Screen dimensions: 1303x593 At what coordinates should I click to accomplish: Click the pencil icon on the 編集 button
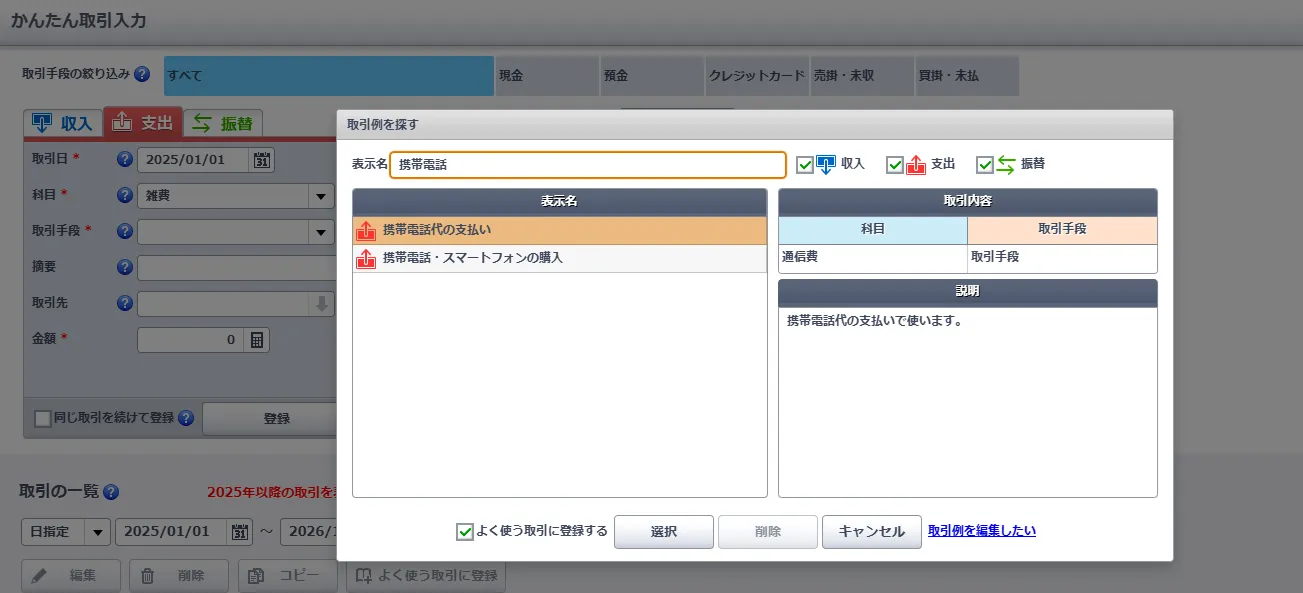(38, 576)
